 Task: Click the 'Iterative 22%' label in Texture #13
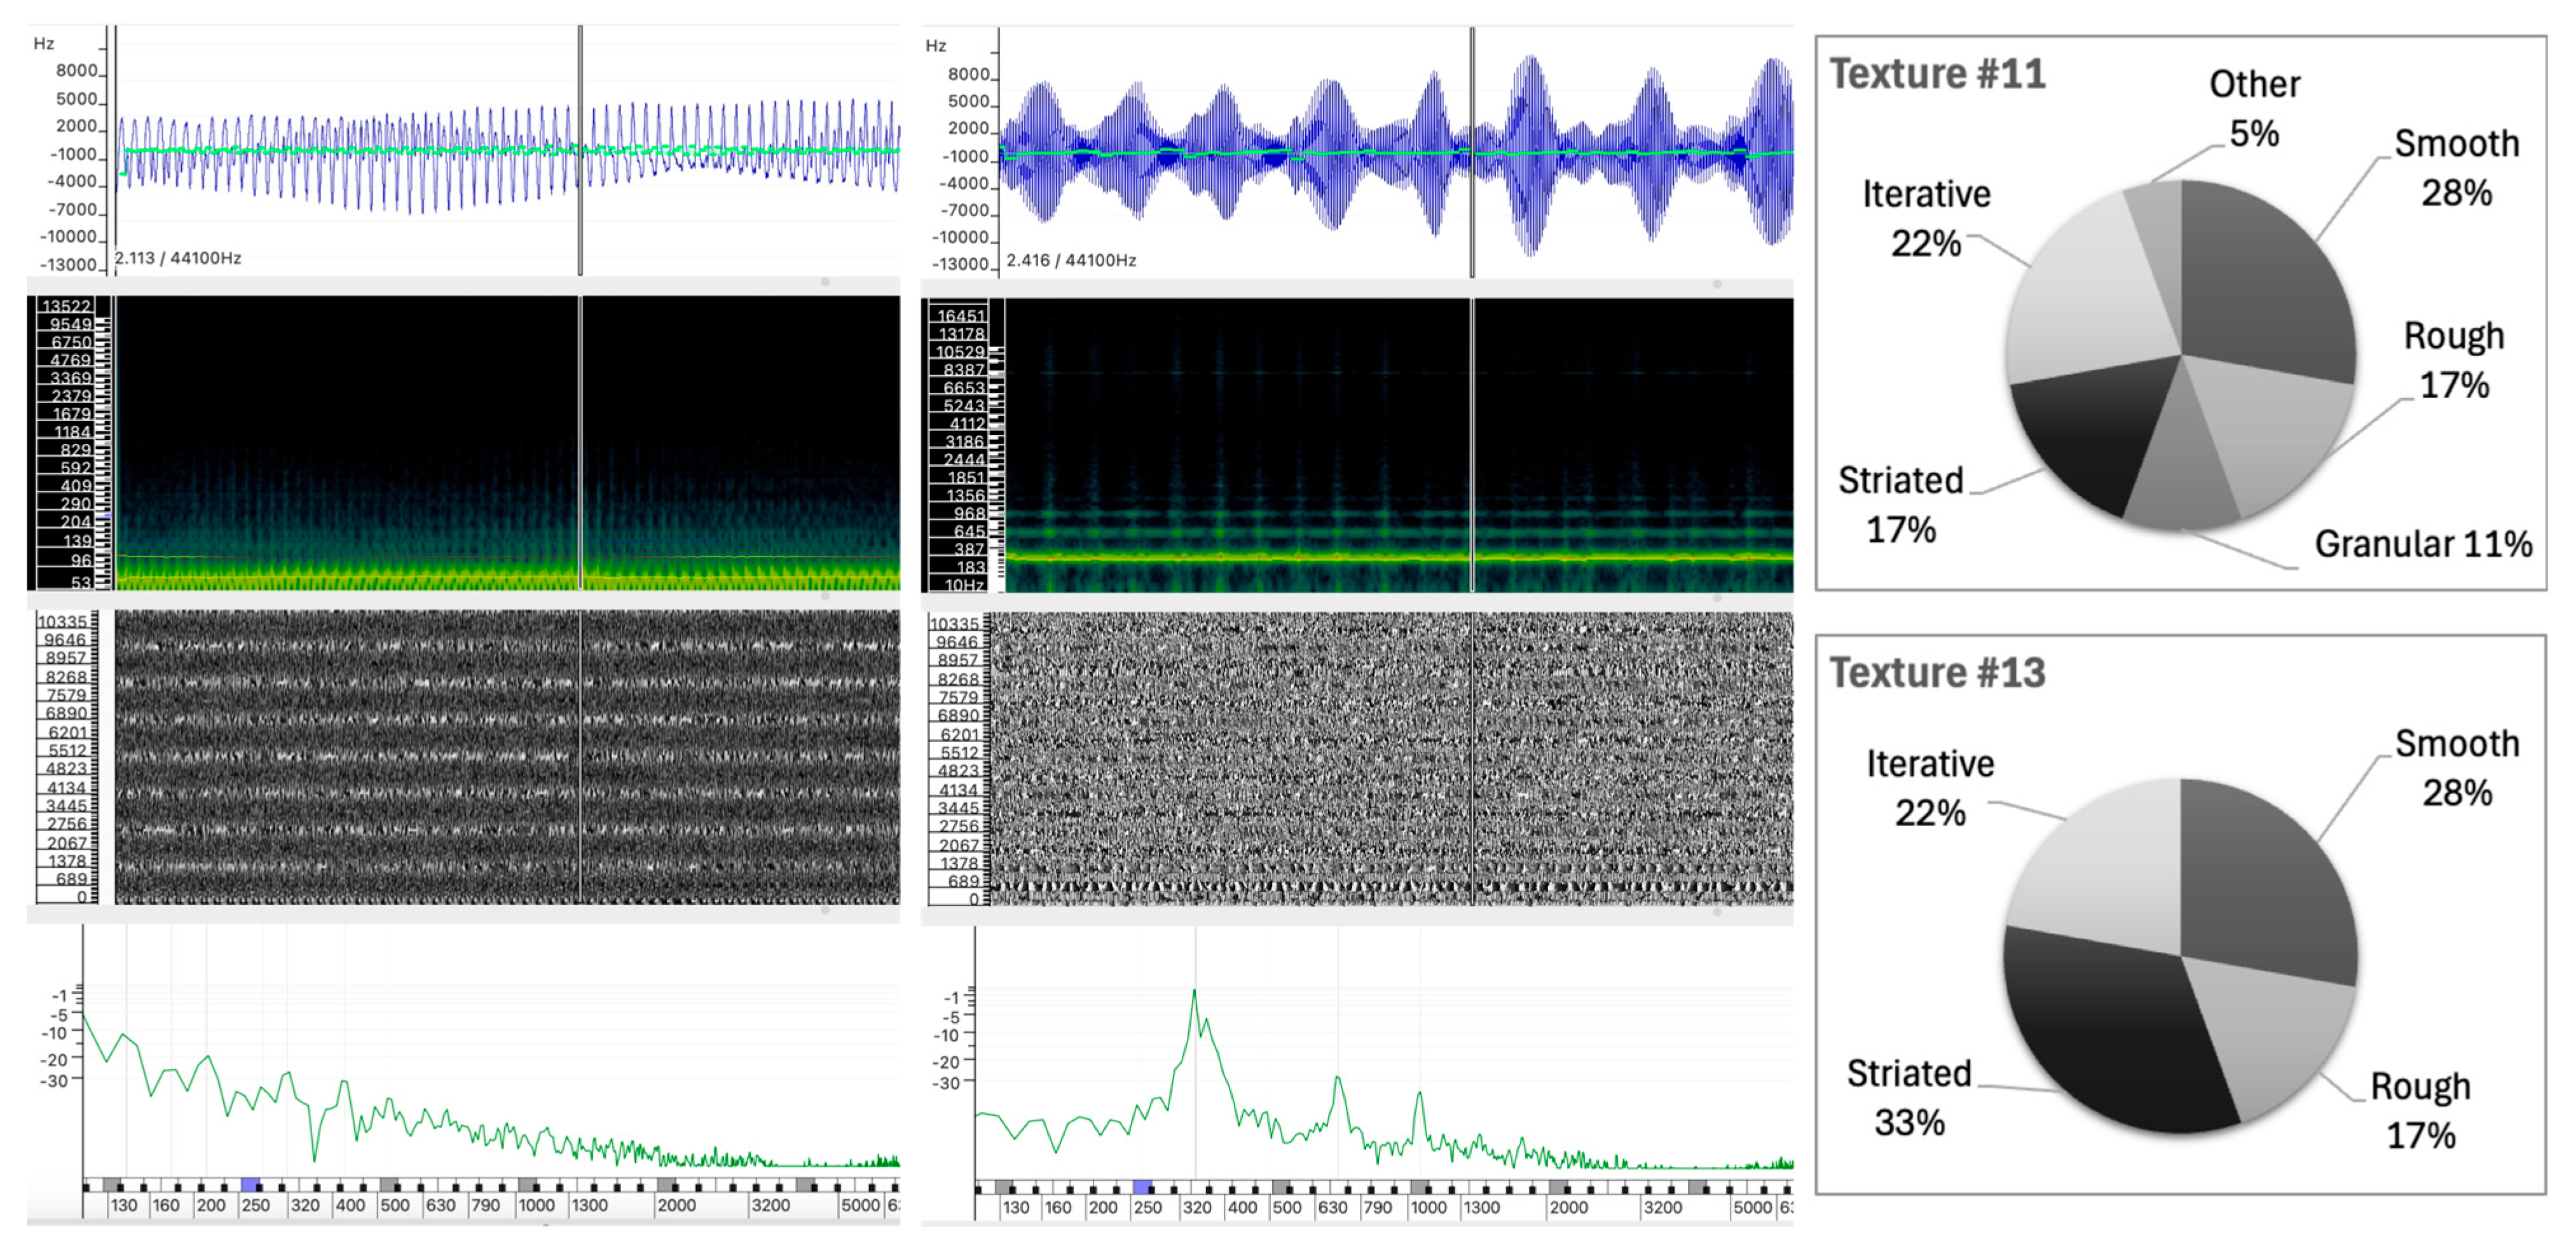coord(1930,788)
